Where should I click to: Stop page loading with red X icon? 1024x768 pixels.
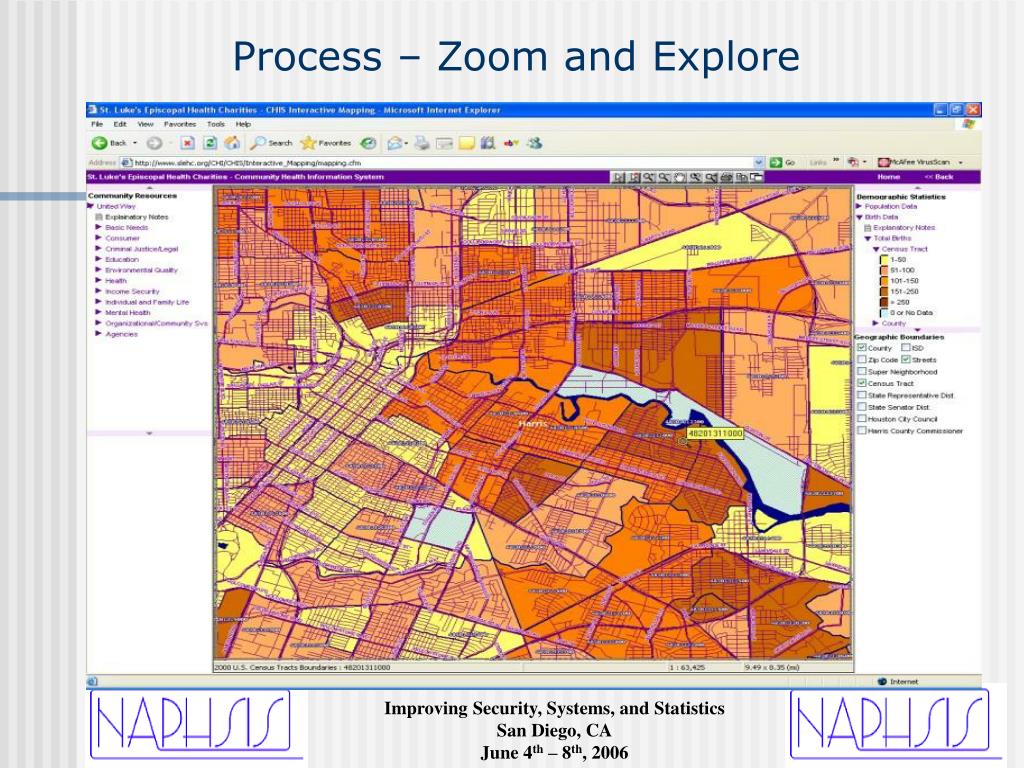(187, 143)
